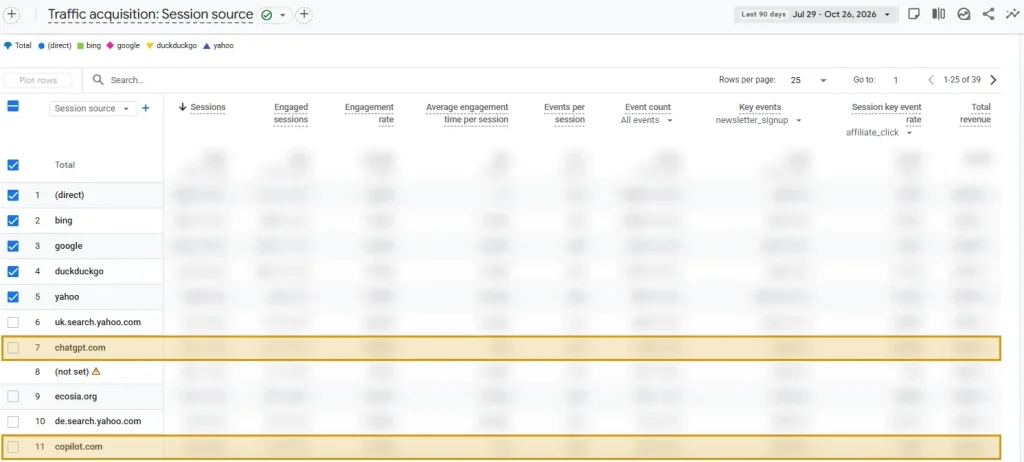
Task: Go to next page arrow
Action: coord(993,80)
